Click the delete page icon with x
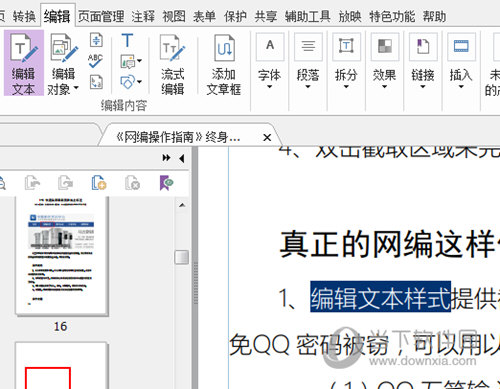The image size is (500, 389). pos(132,183)
